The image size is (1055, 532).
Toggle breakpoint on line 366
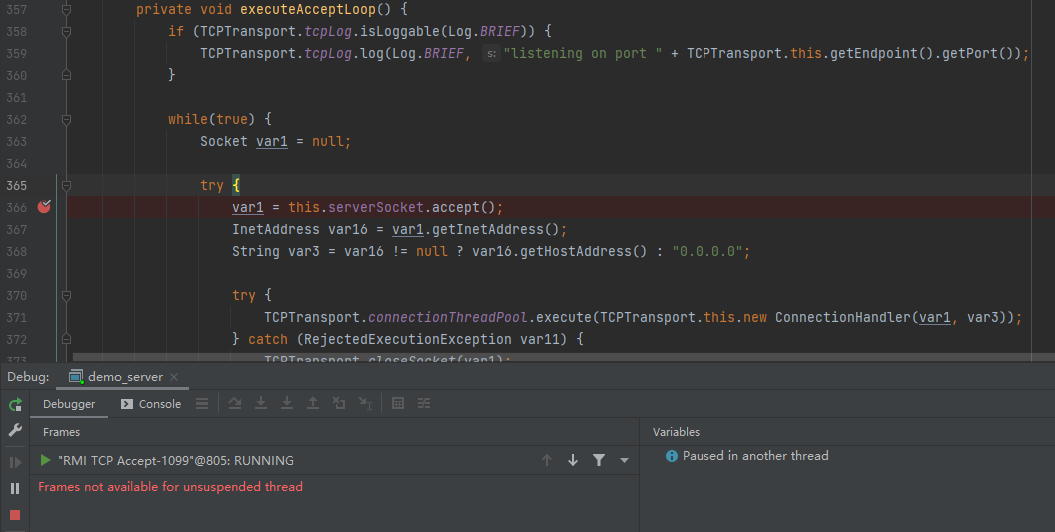click(44, 206)
